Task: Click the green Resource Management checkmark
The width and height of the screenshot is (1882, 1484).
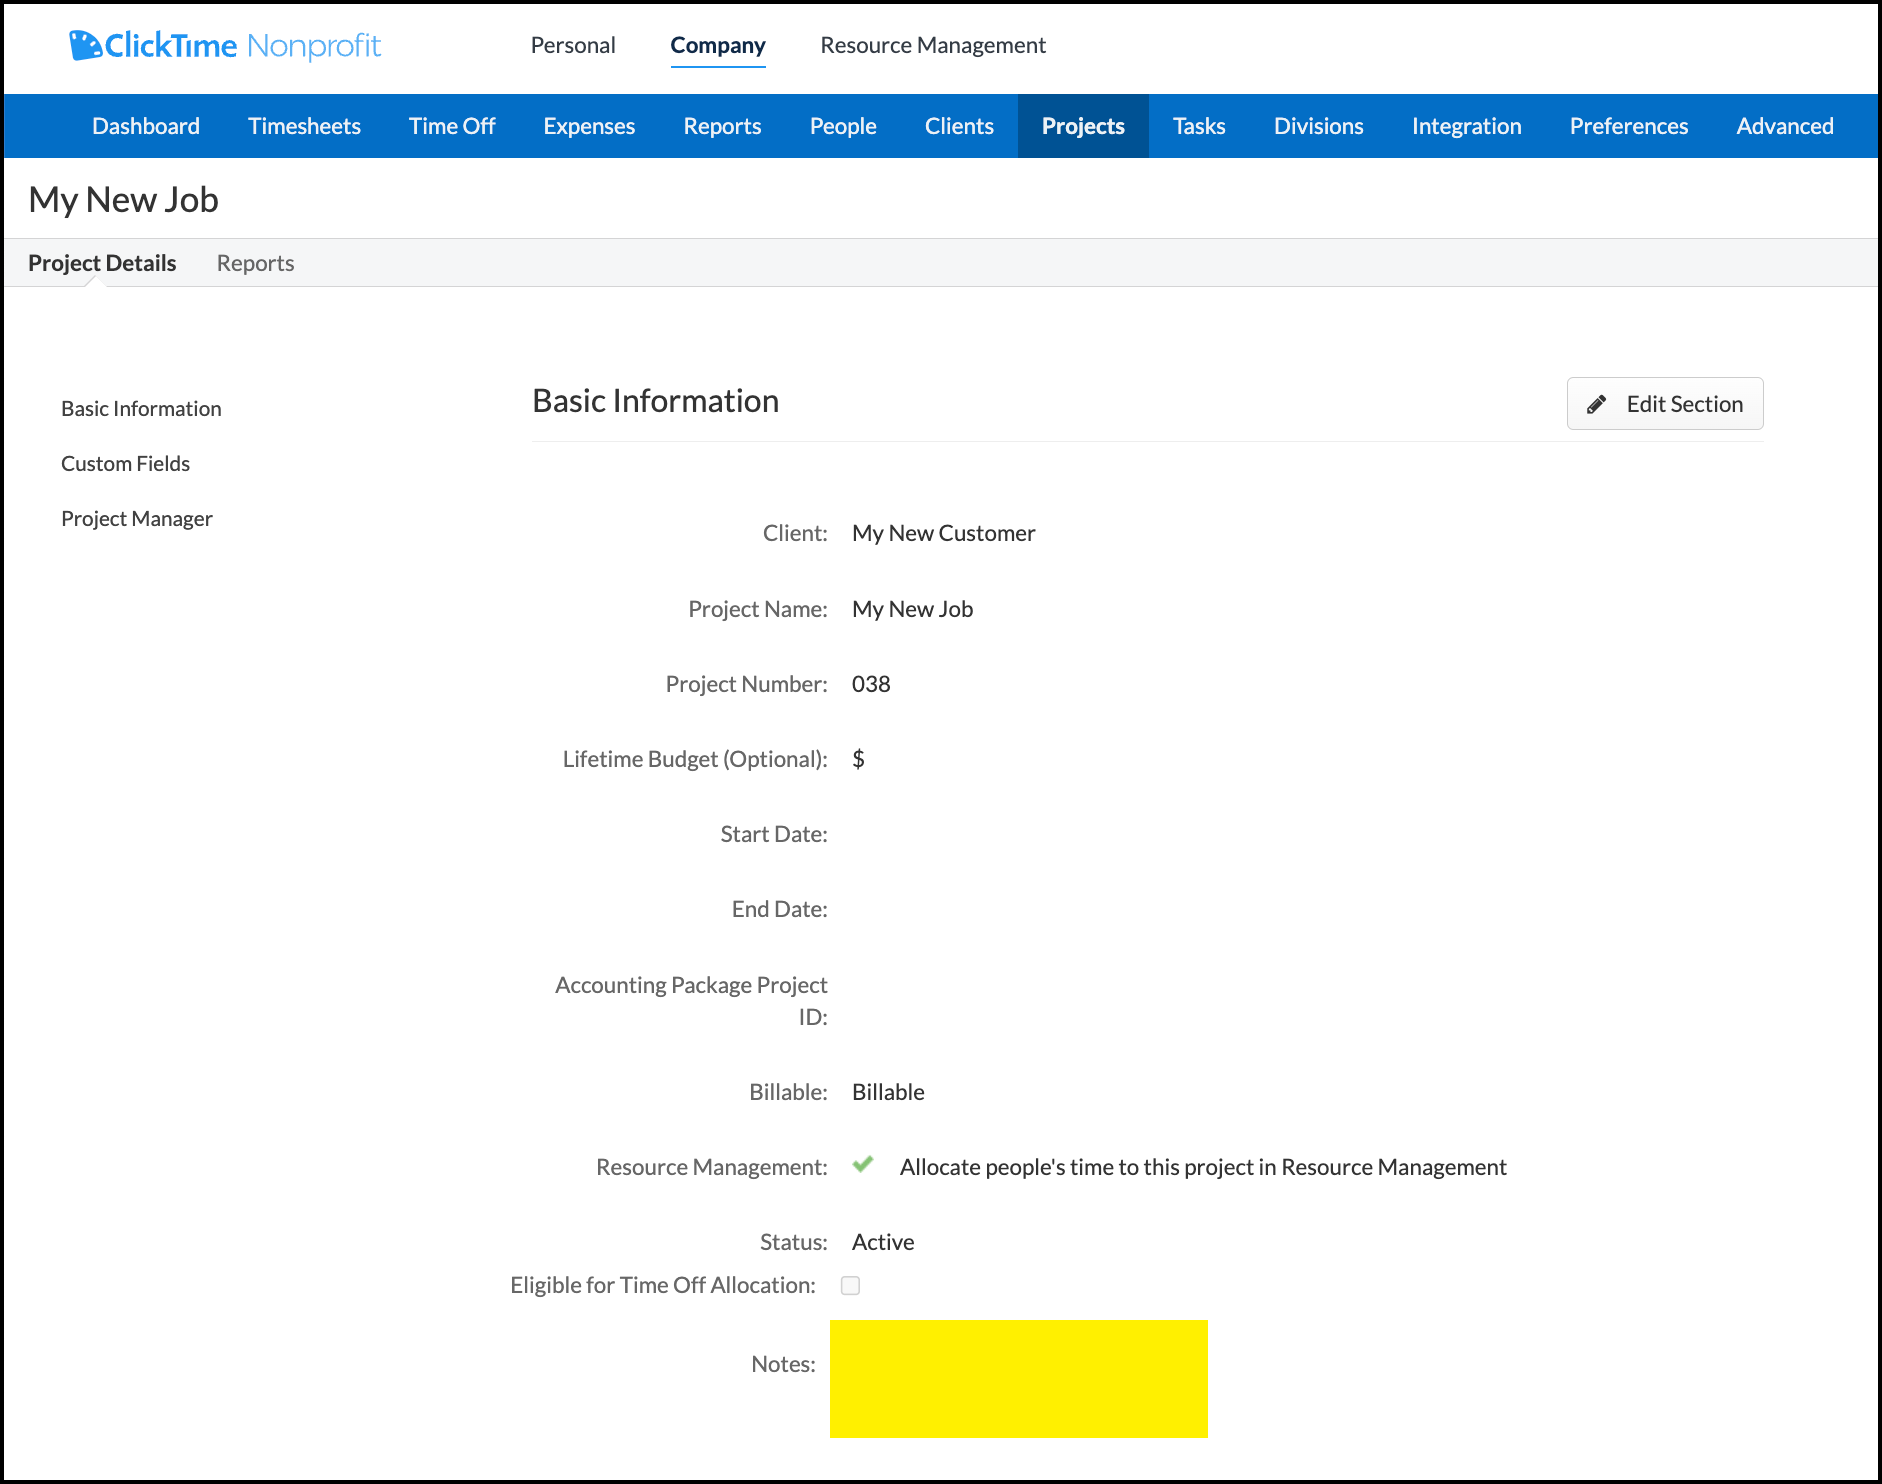Action: pyautogui.click(x=863, y=1165)
